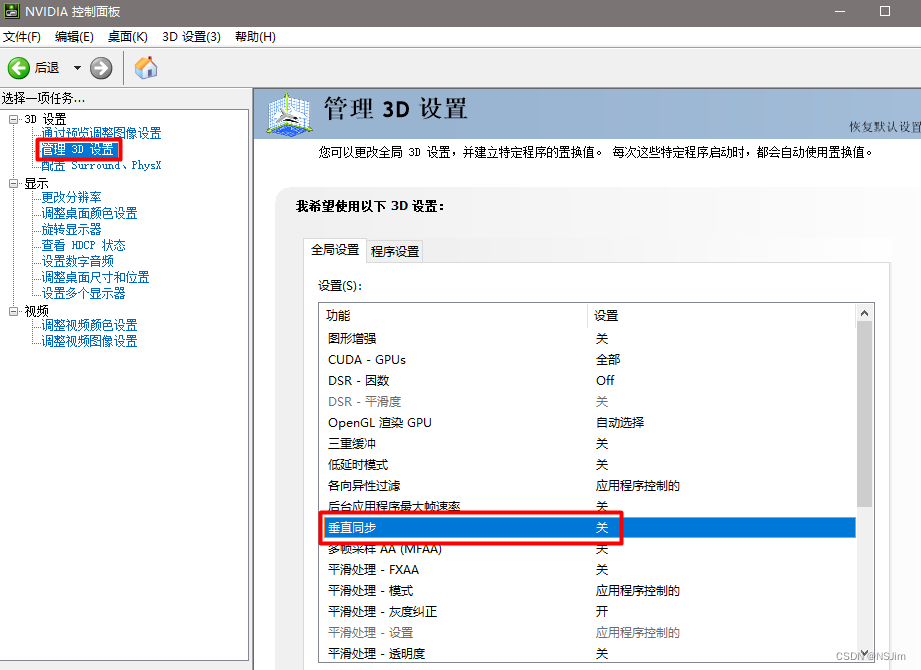Screen dimensions: 921x670
Task: Select the 三重缓冲 row
Action: click(587, 444)
